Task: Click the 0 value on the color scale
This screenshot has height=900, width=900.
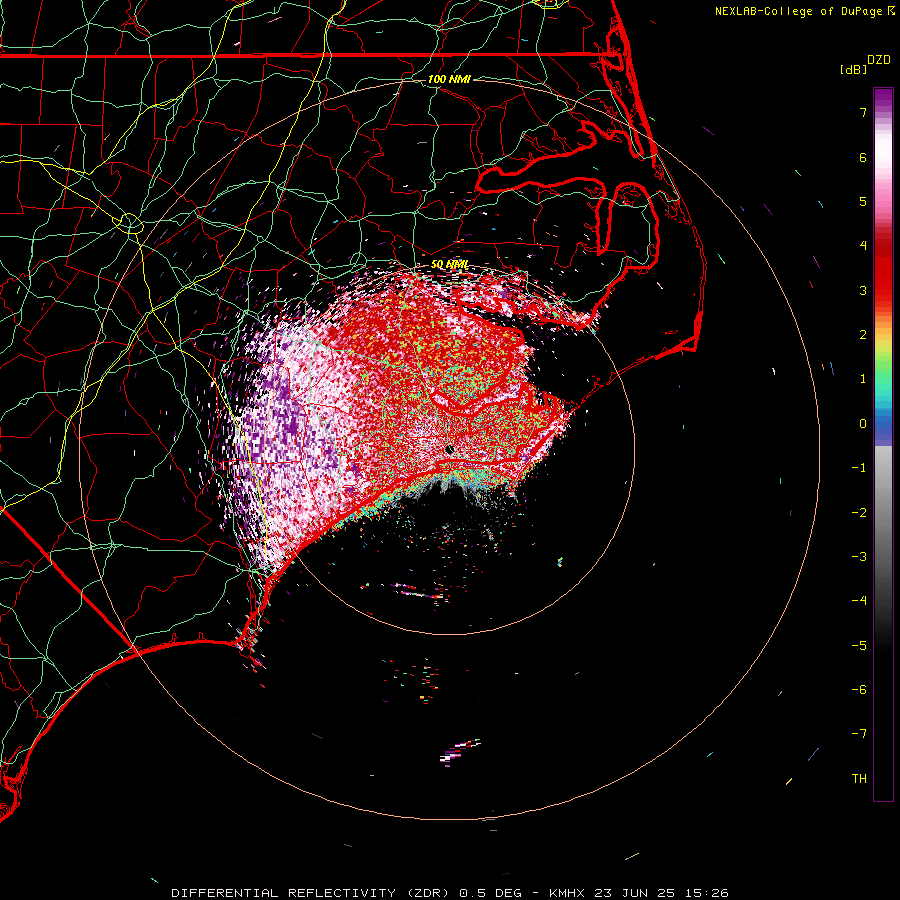Action: [863, 424]
